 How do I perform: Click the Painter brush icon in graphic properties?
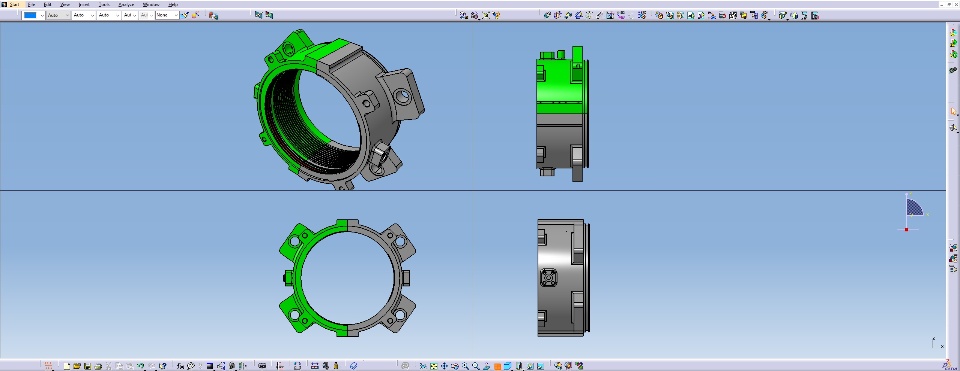tap(184, 15)
